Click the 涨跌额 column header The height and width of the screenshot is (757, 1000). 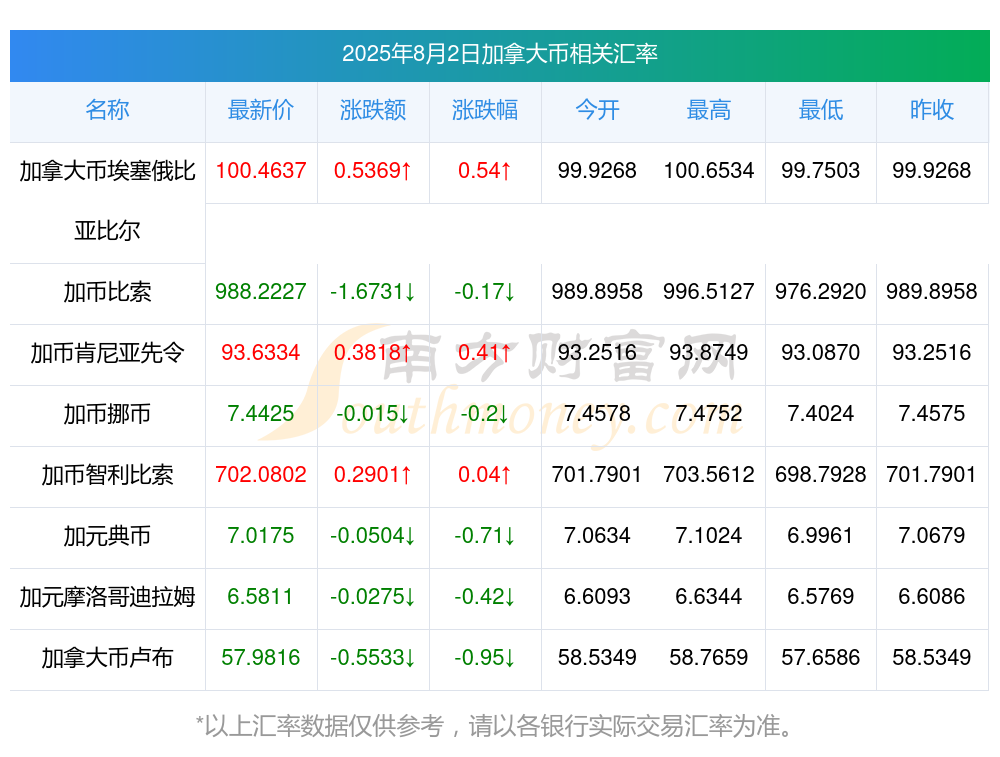373,110
